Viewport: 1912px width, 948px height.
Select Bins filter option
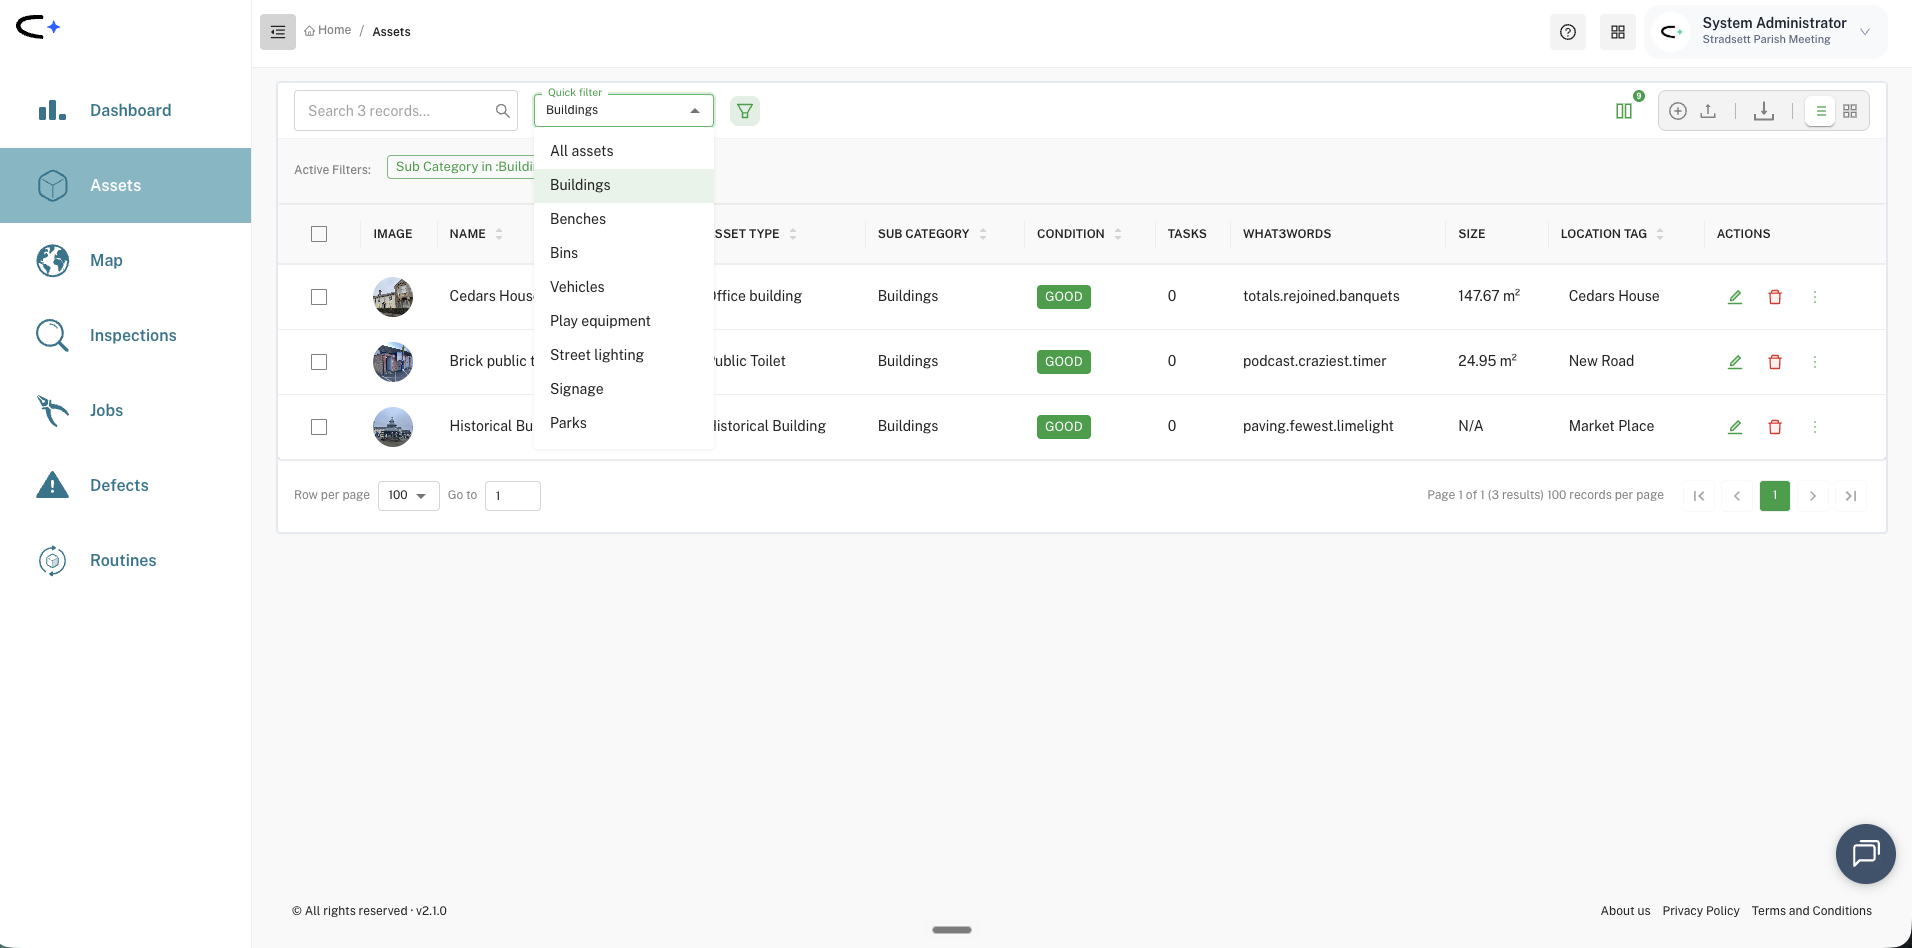click(x=624, y=253)
